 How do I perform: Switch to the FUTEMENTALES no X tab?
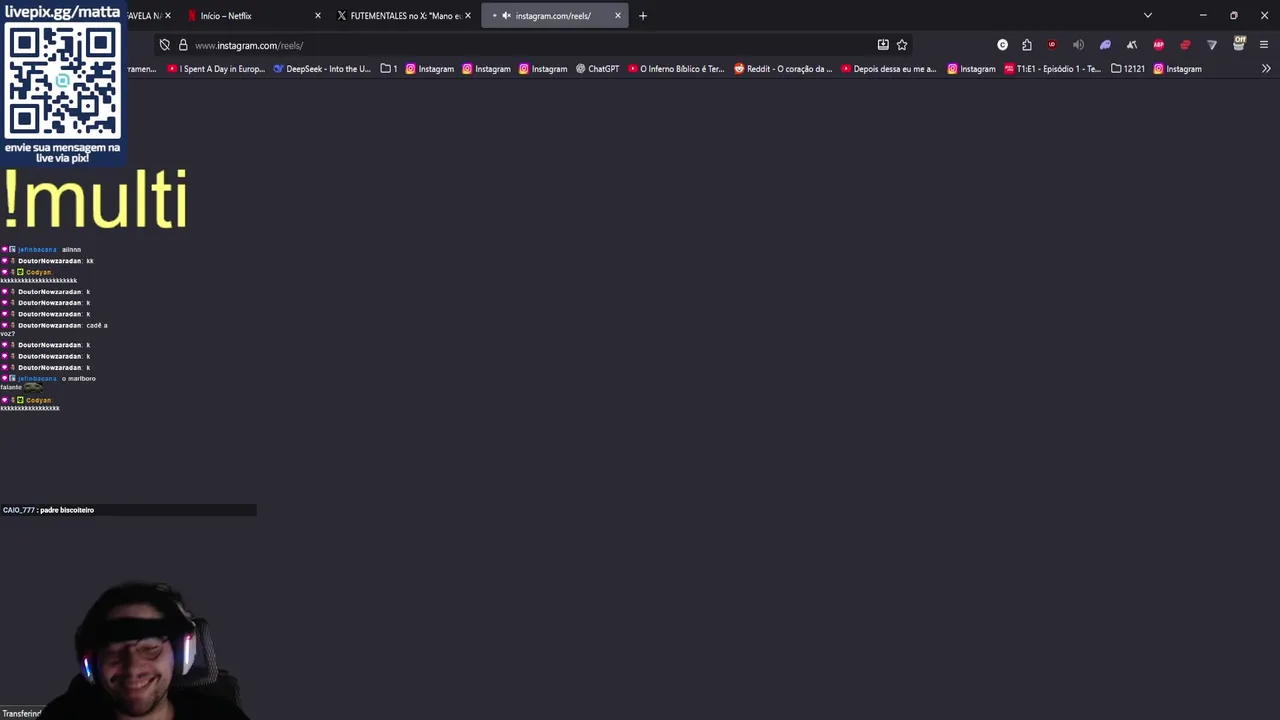click(404, 16)
